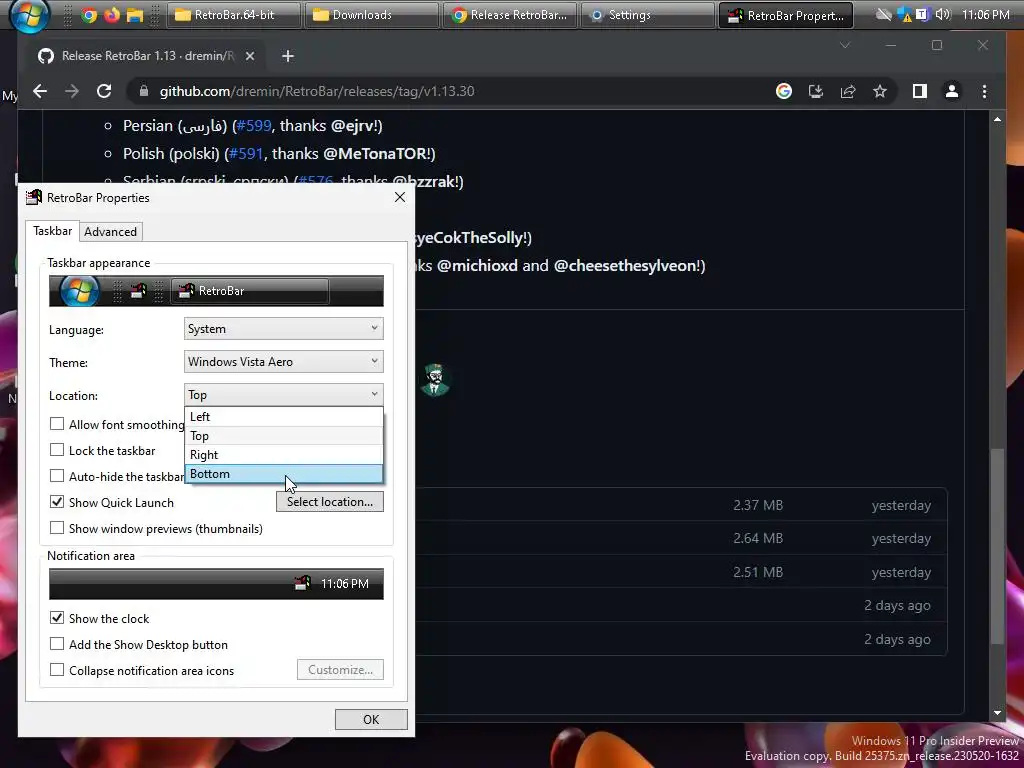Open issue link #599
Viewport: 1024px width, 768px height.
point(253,125)
